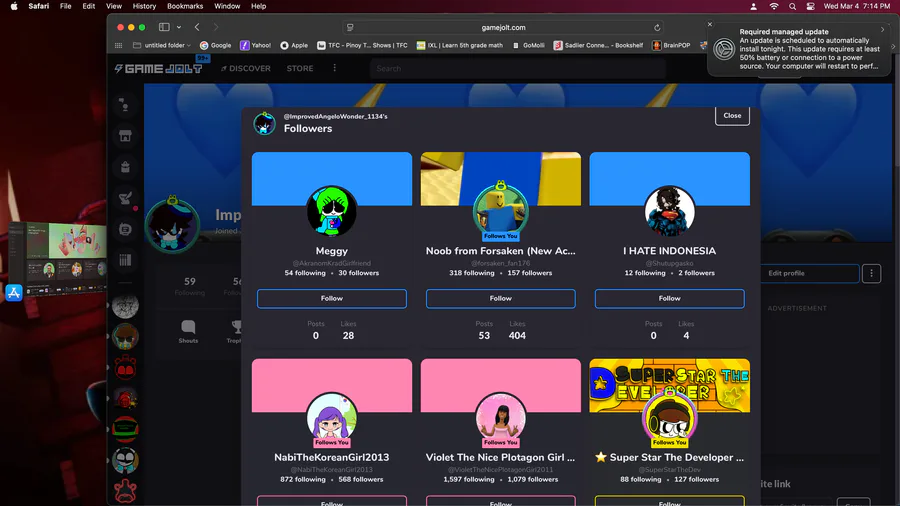
Task: Open Meggy's profile avatar
Action: pyautogui.click(x=332, y=211)
